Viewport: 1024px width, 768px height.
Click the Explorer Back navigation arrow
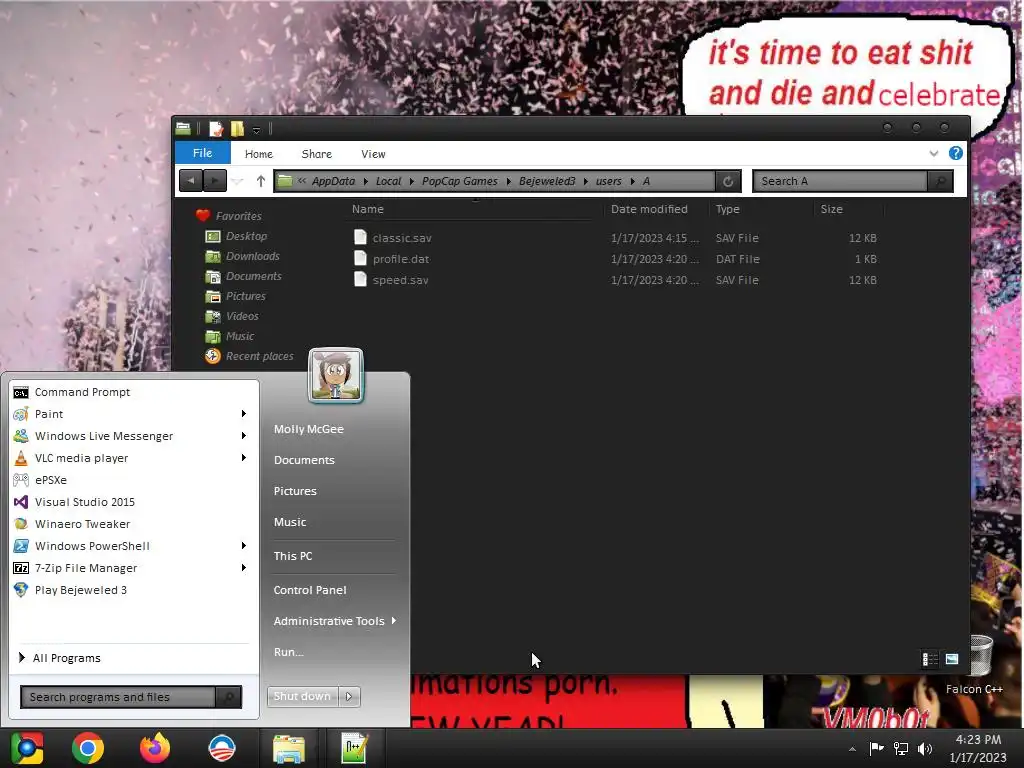click(x=191, y=181)
